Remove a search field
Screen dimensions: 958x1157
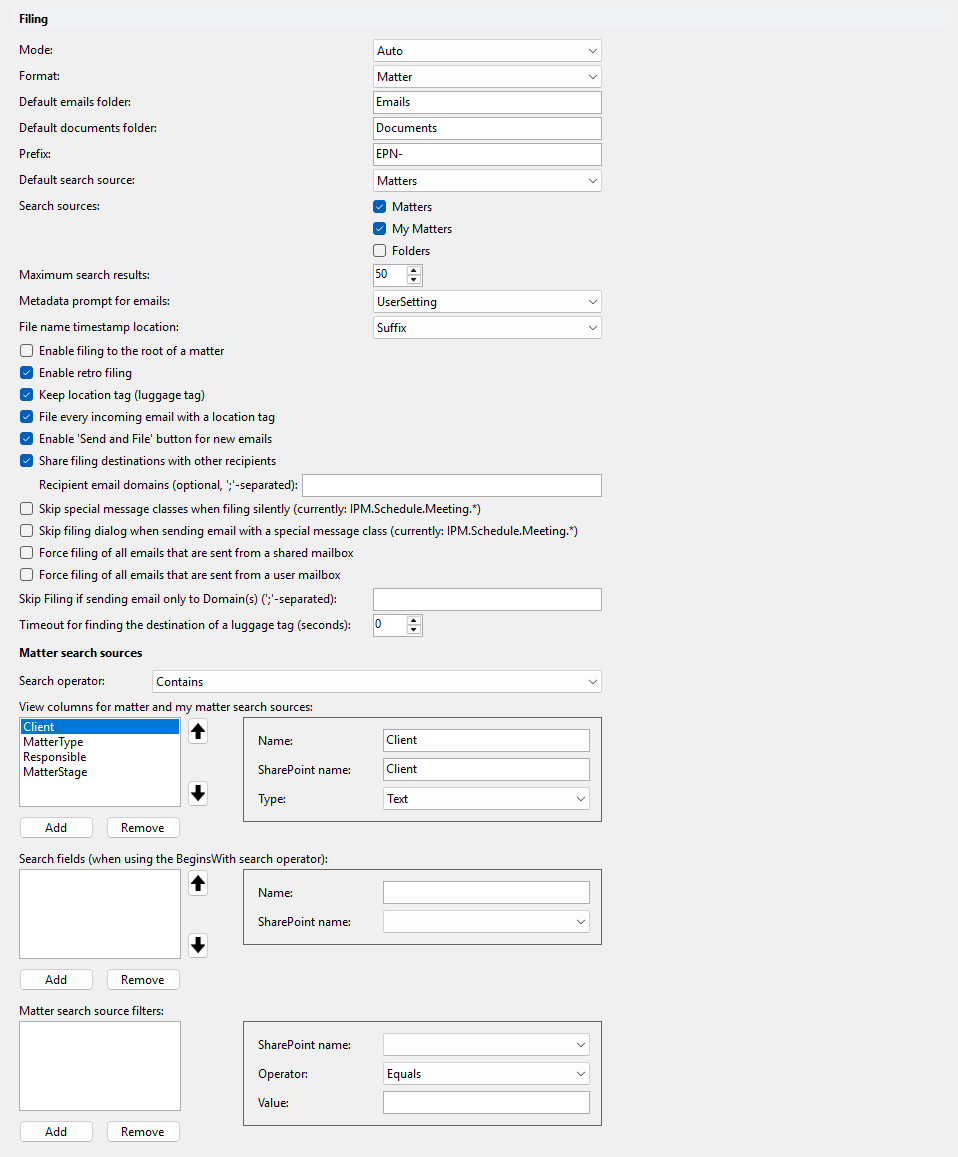click(143, 980)
